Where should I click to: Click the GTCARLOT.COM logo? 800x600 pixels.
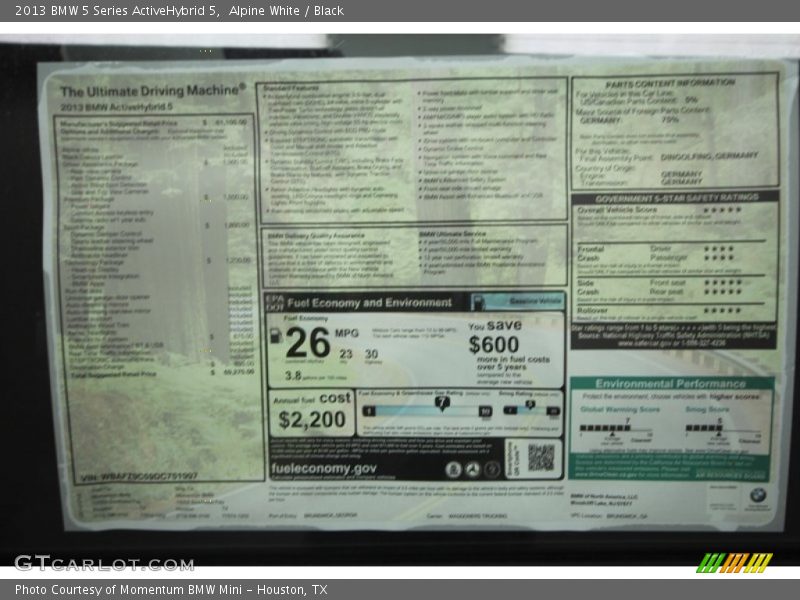(x=104, y=563)
